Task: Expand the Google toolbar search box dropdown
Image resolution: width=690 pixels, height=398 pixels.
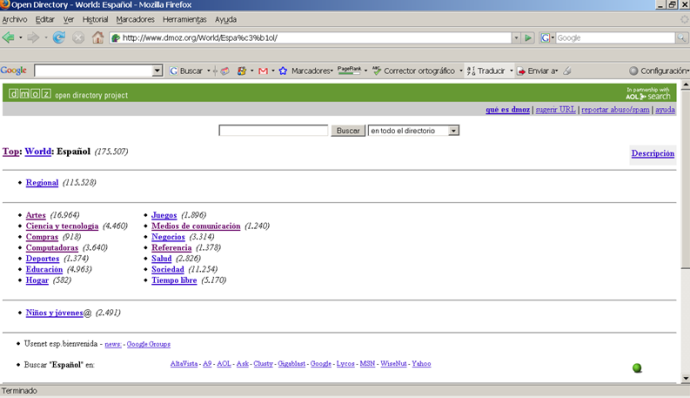Action: [157, 71]
